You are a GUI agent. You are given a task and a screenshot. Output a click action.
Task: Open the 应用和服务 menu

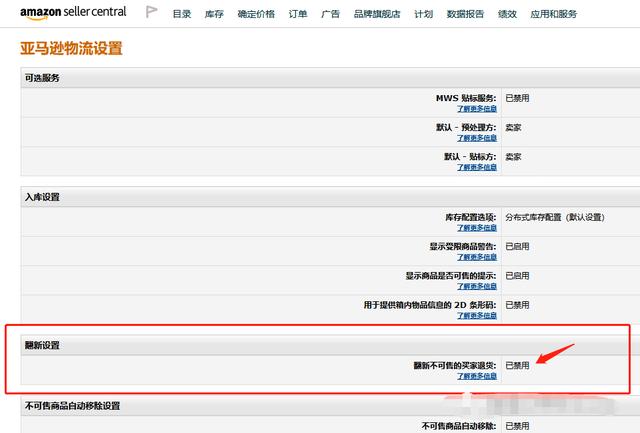coord(553,14)
